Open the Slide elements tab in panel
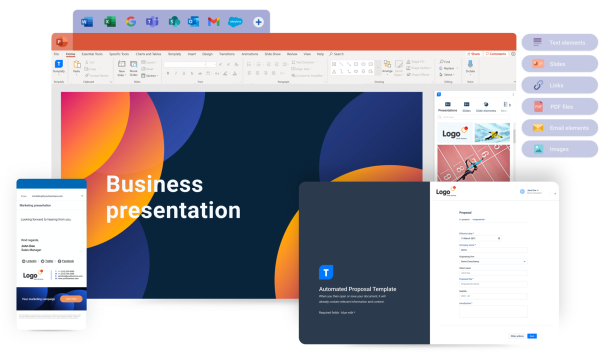Screen dimensions: 600x364 486,107
